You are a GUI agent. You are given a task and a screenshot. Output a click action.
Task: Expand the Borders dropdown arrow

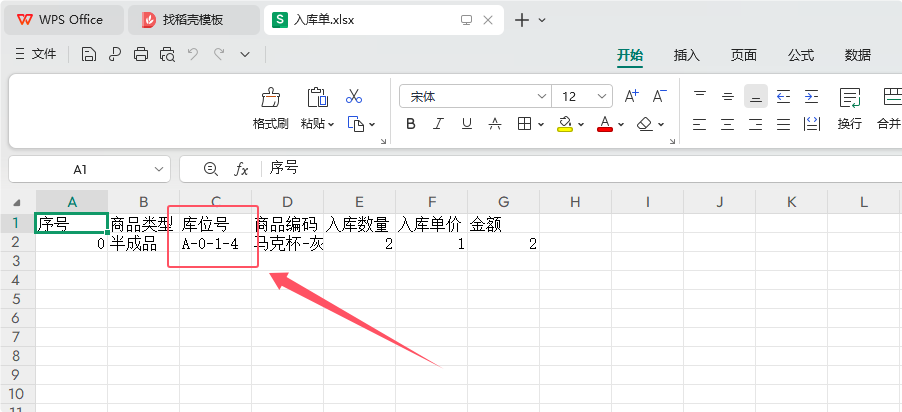(x=541, y=124)
